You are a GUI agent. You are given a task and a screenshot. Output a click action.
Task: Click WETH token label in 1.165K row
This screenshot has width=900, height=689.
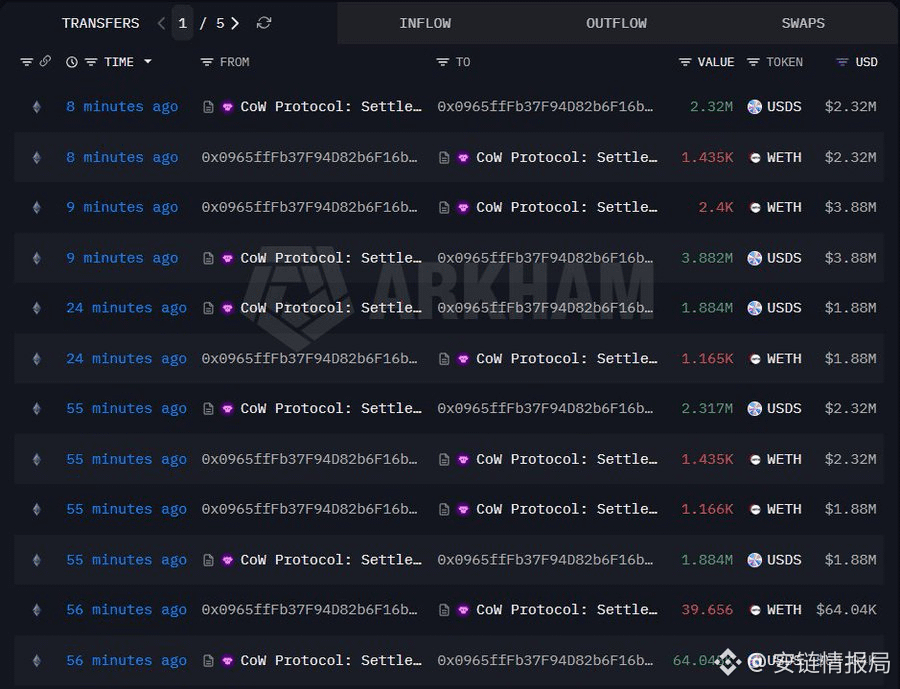tap(784, 359)
